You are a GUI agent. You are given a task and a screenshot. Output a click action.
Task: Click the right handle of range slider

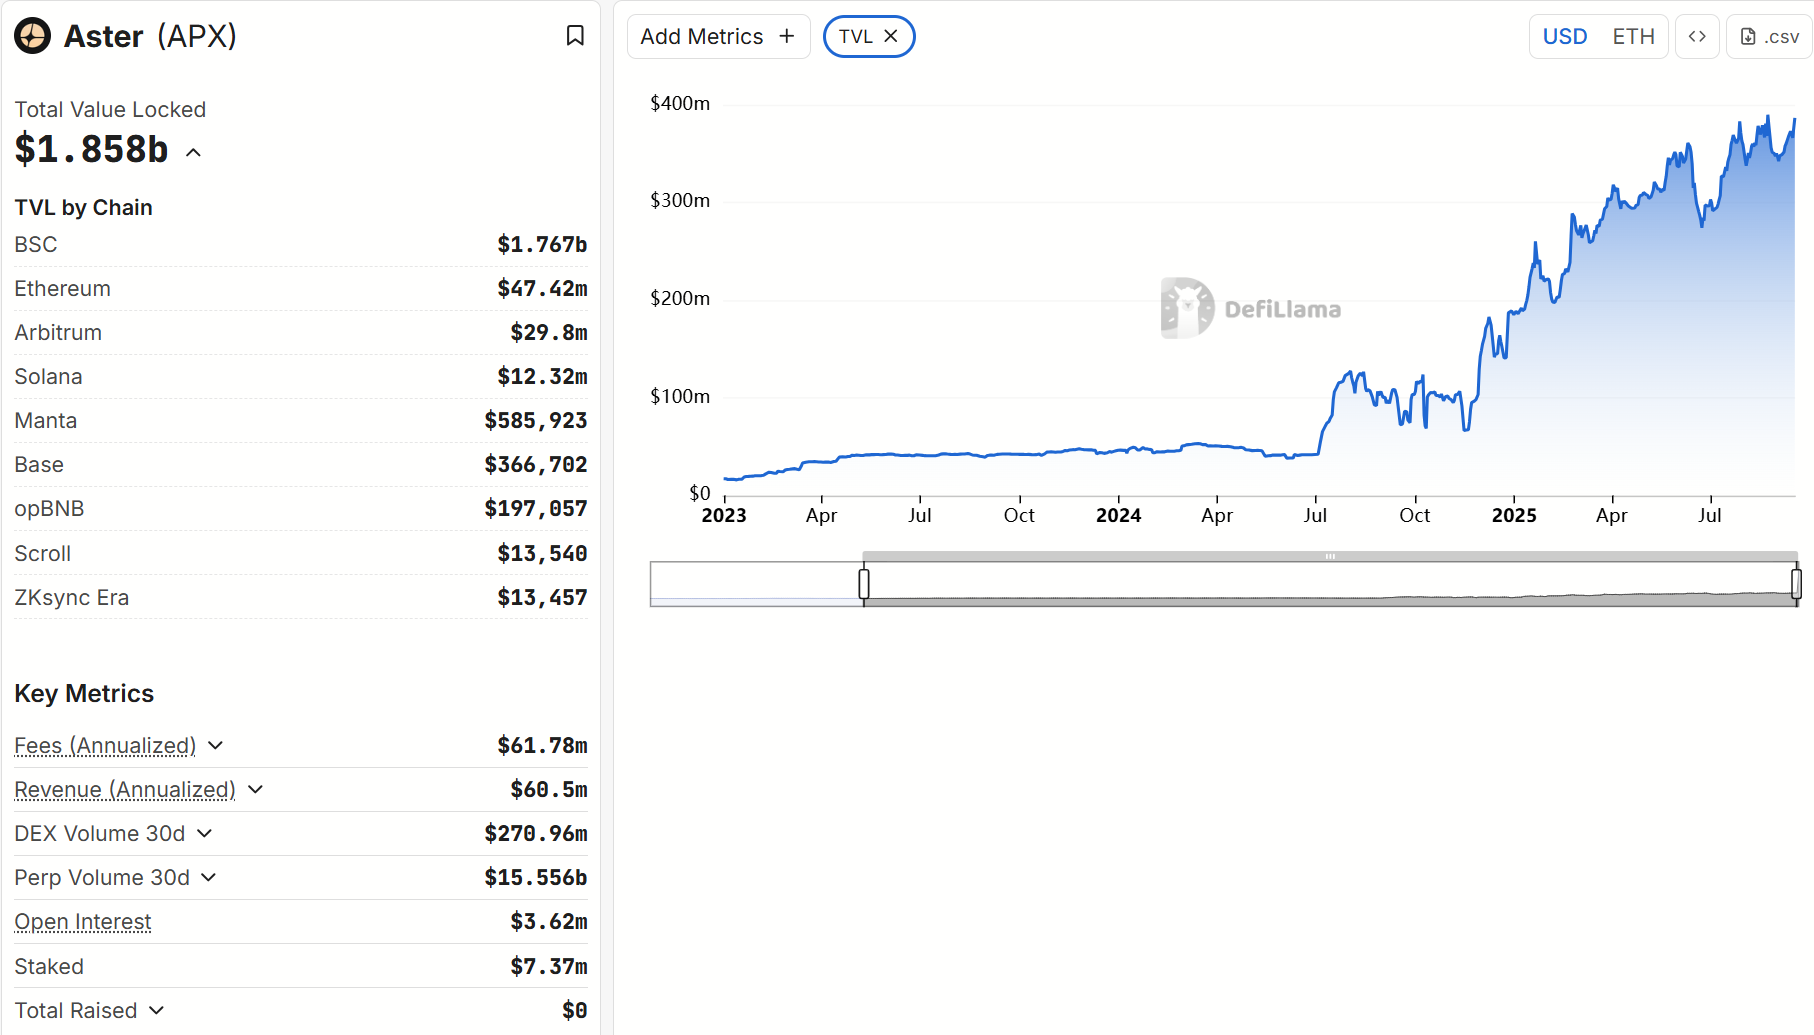tap(1796, 583)
